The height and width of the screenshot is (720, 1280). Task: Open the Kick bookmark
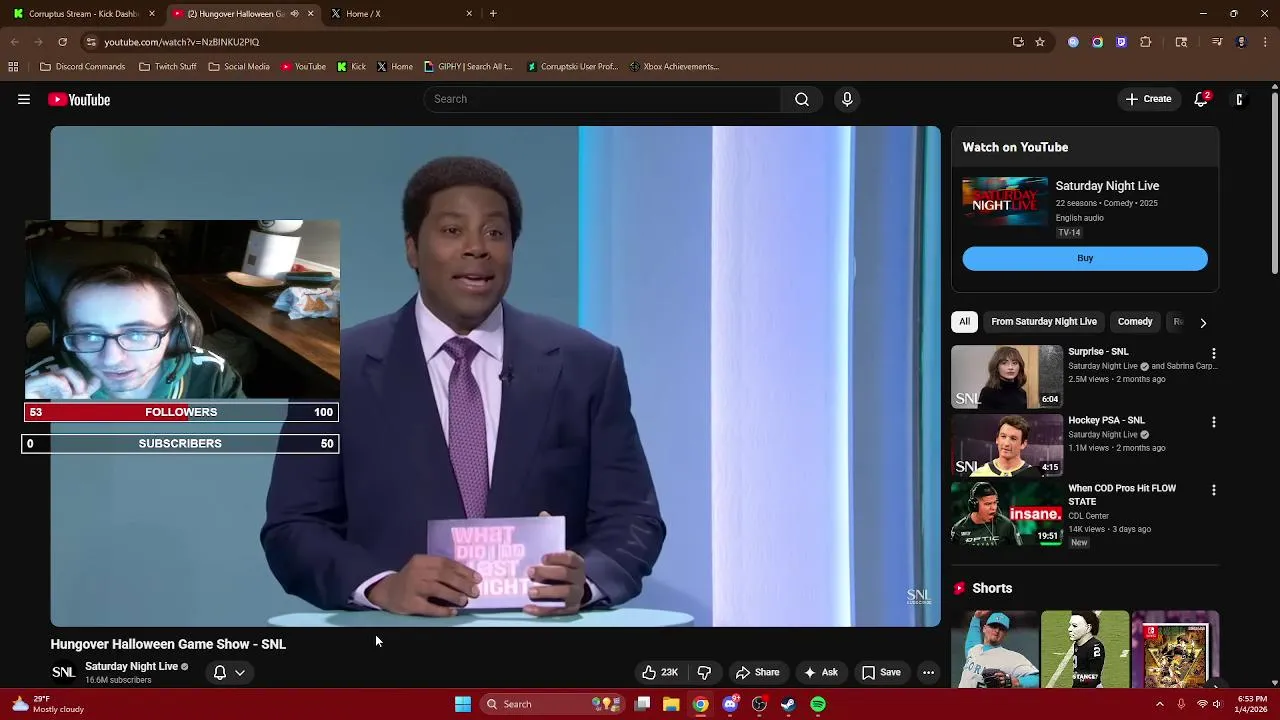[x=351, y=67]
